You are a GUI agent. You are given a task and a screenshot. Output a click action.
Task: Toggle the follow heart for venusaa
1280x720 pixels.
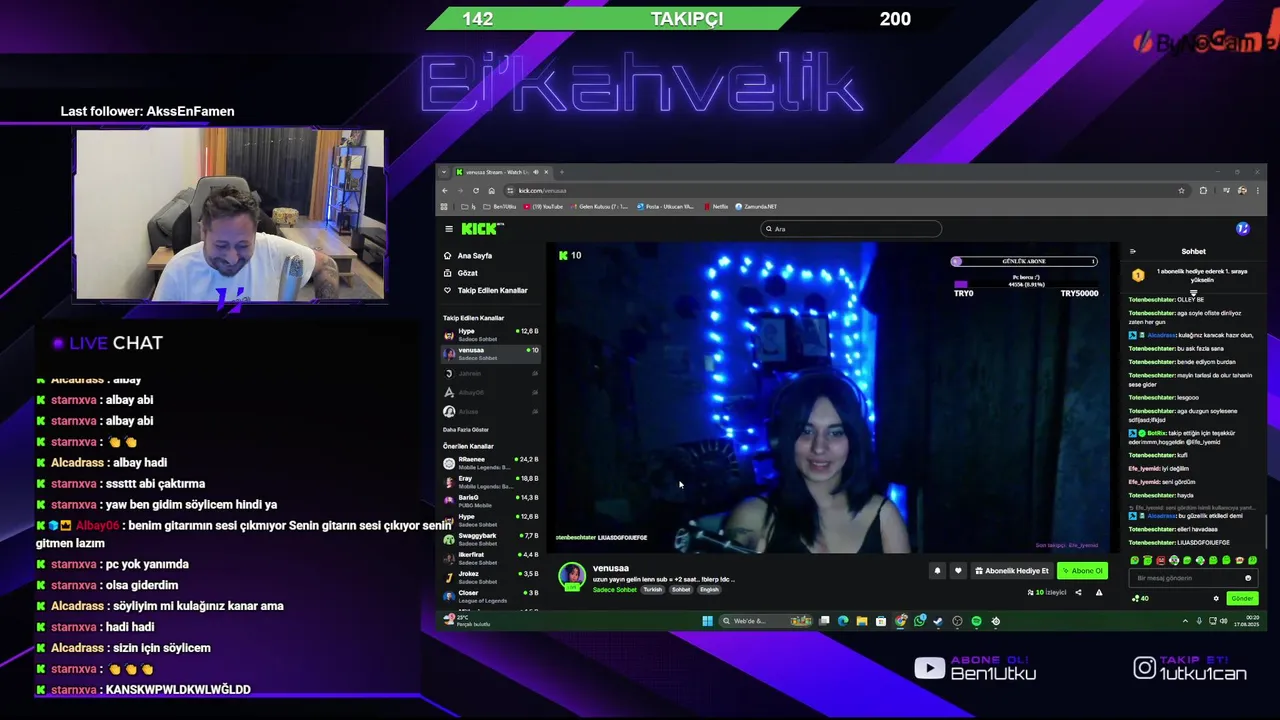point(958,571)
